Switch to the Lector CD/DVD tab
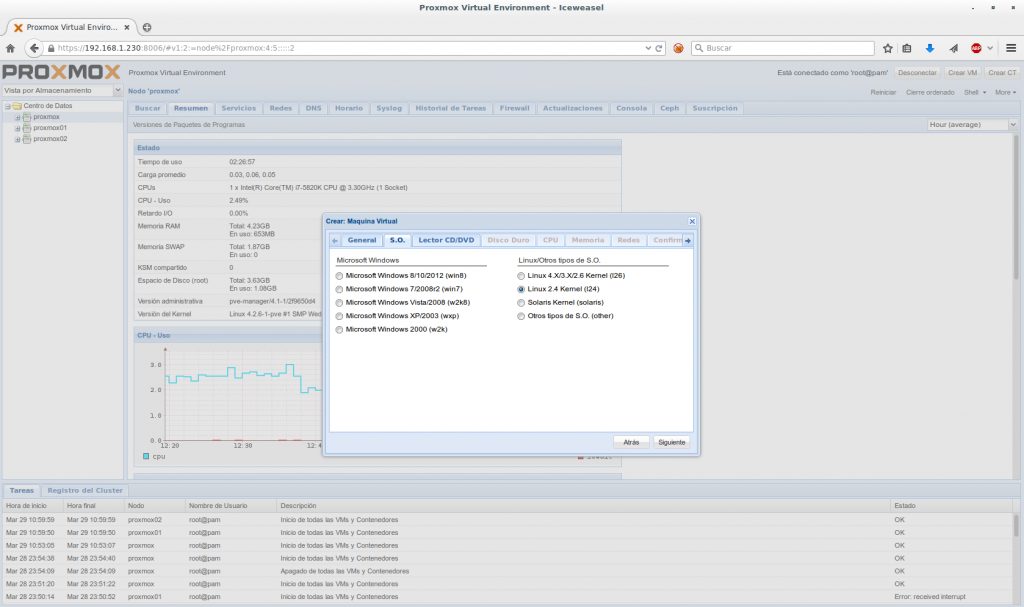The image size is (1024, 607). click(x=446, y=240)
